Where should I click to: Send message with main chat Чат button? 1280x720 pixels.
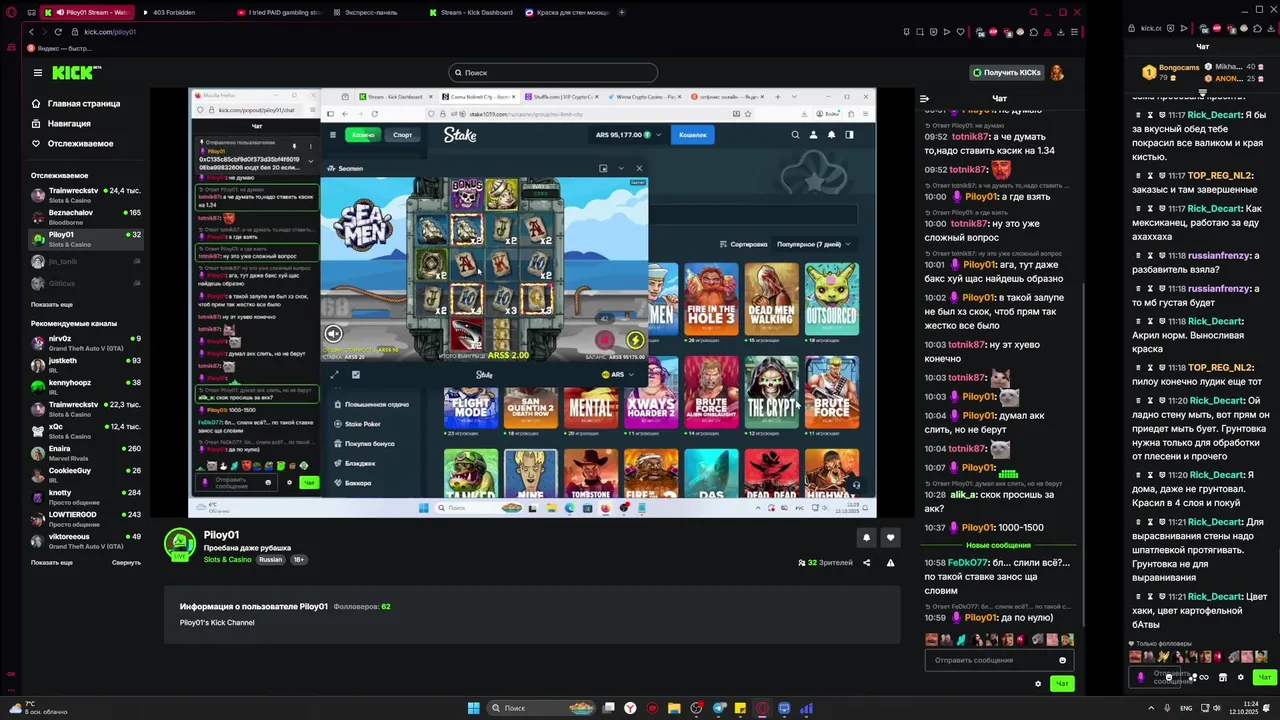1062,684
